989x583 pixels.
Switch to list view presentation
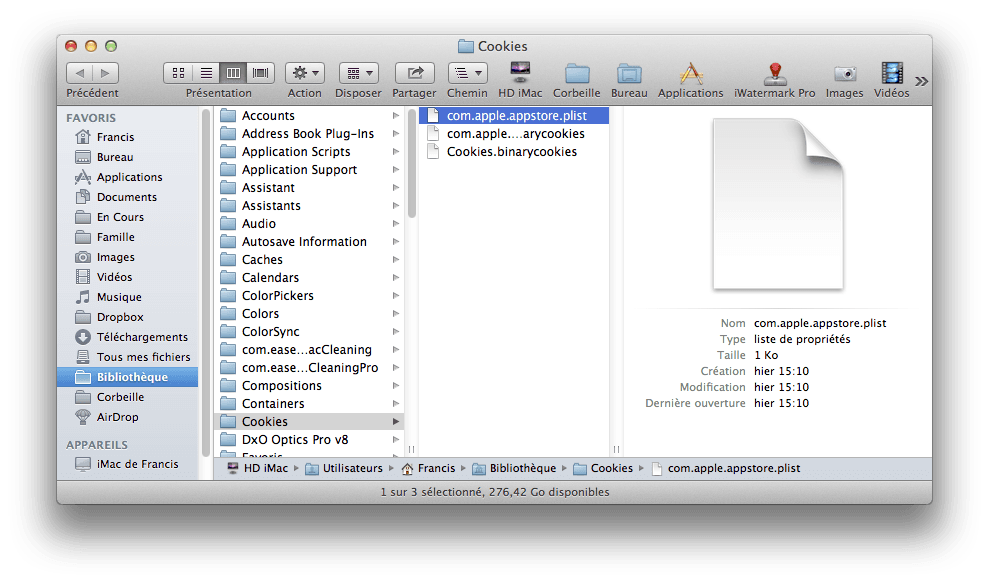pyautogui.click(x=206, y=73)
